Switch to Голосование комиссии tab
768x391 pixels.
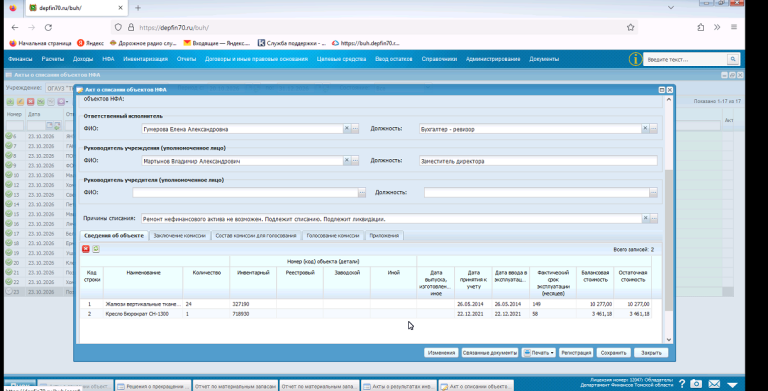click(x=333, y=236)
